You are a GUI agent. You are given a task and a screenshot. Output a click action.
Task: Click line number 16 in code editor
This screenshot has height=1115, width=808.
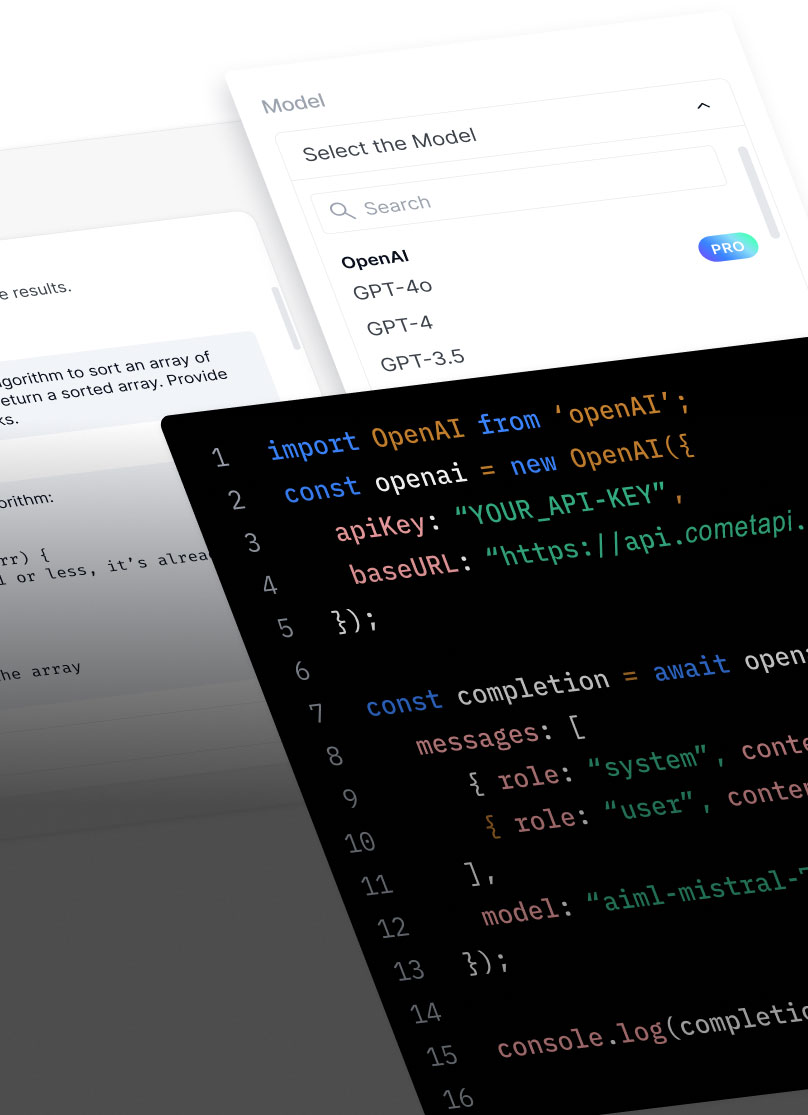click(457, 1098)
